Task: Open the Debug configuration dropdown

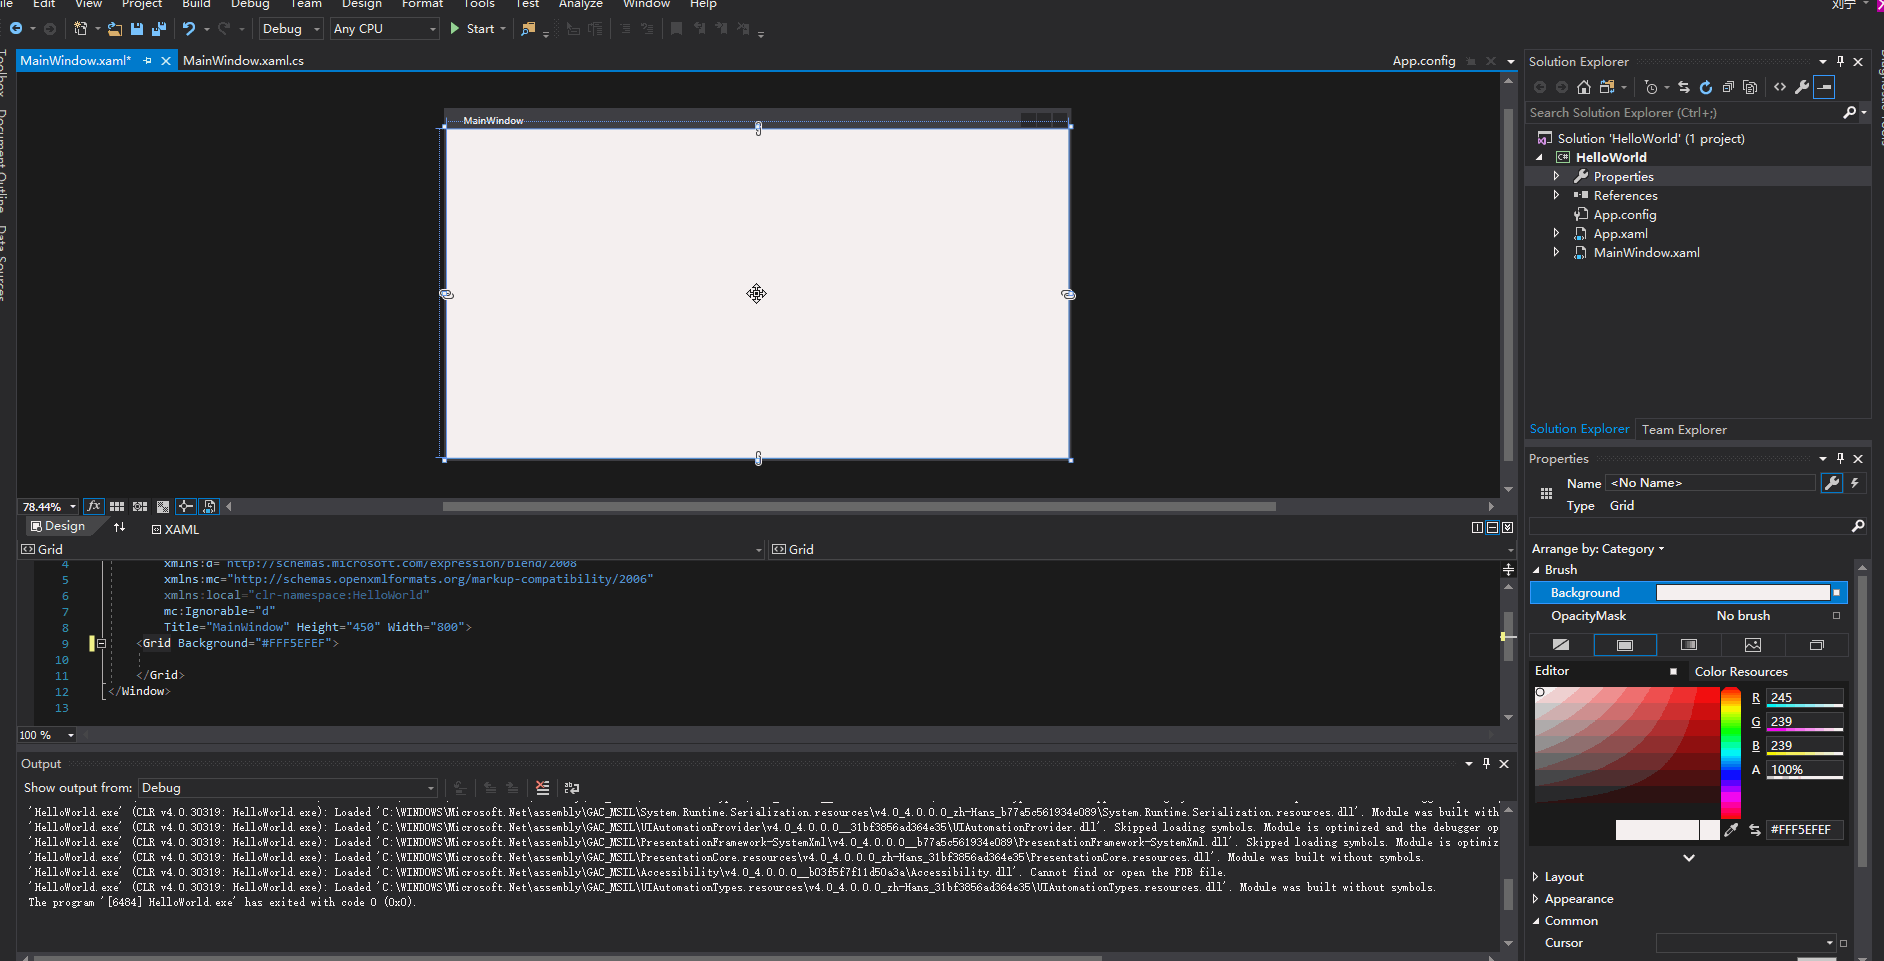Action: point(291,29)
